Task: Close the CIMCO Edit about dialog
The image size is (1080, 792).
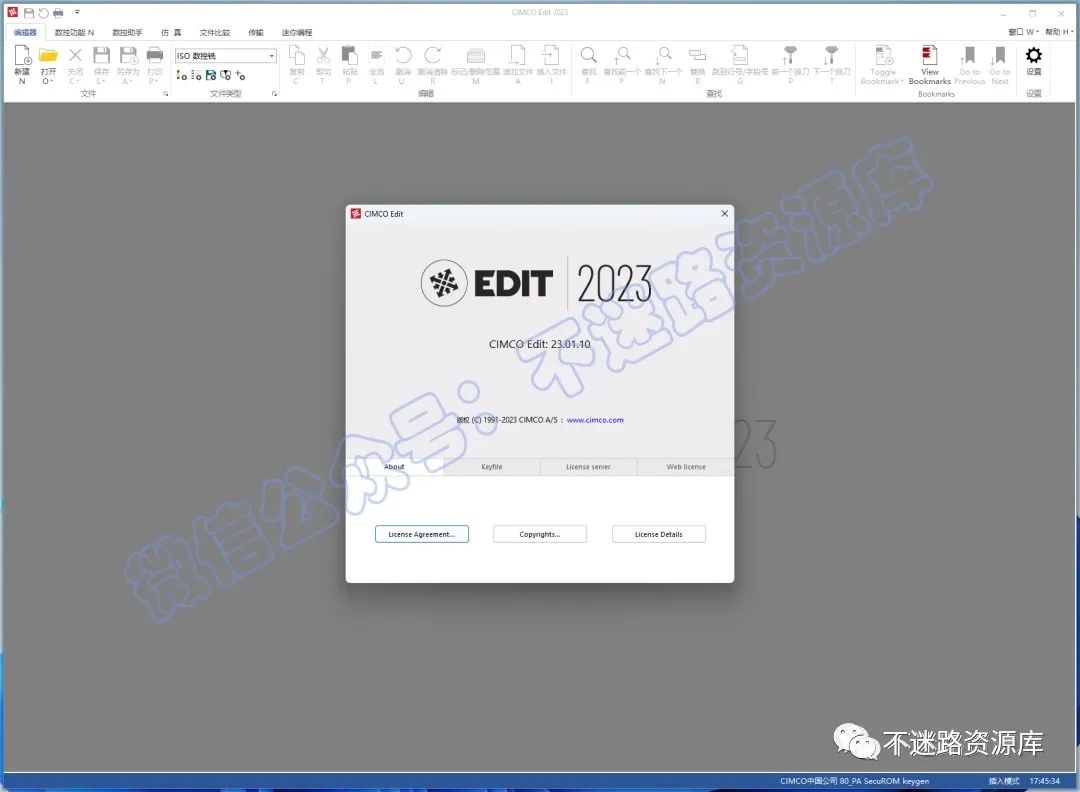Action: point(725,213)
